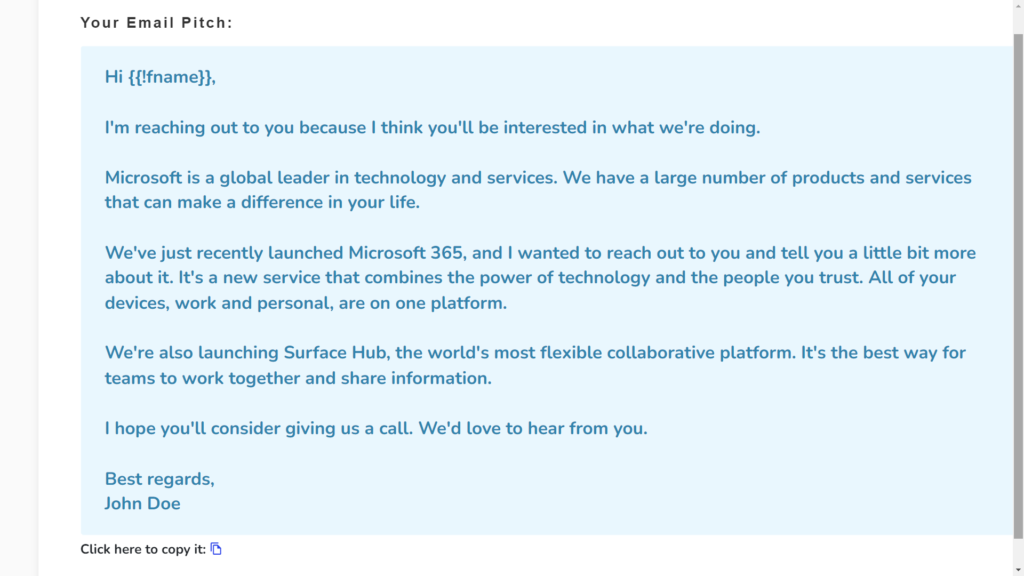1024x576 pixels.
Task: Click the empty scrollbar track below the thumb
Action: click(x=1018, y=552)
